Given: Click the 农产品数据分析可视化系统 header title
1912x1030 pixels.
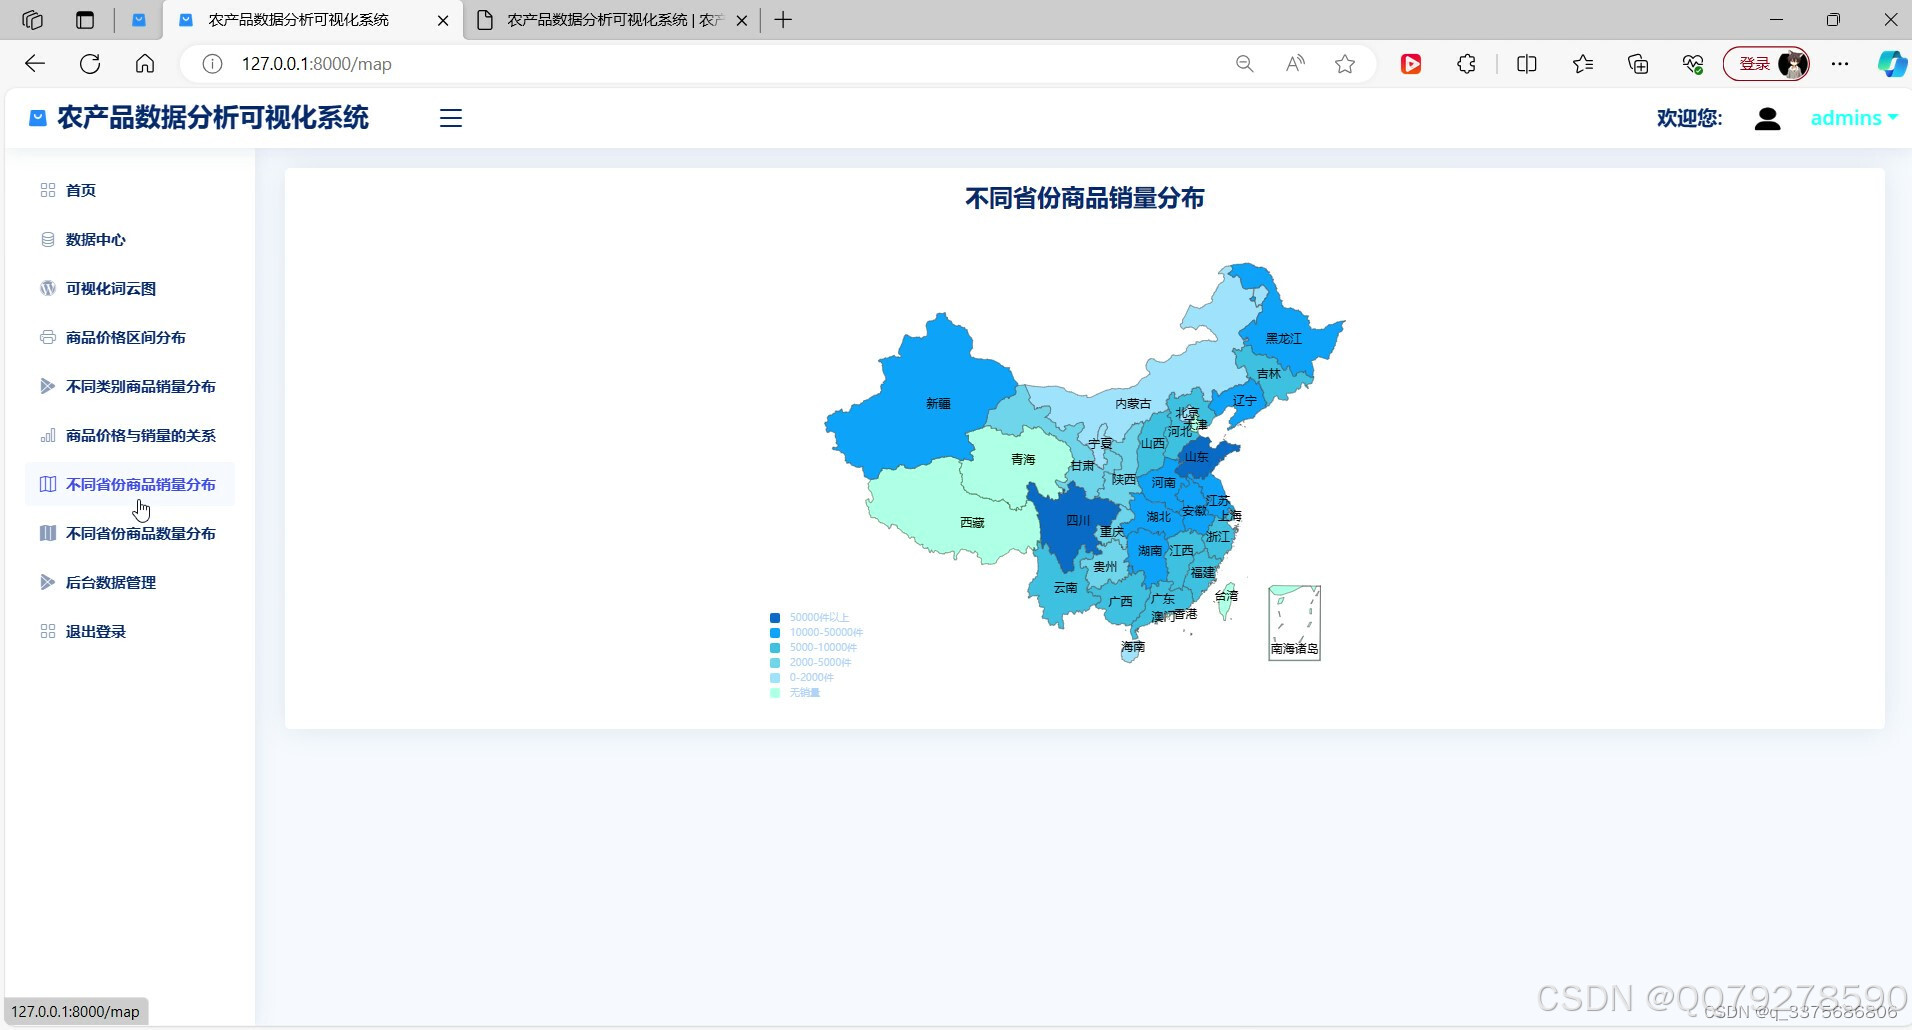Looking at the screenshot, I should tap(213, 118).
